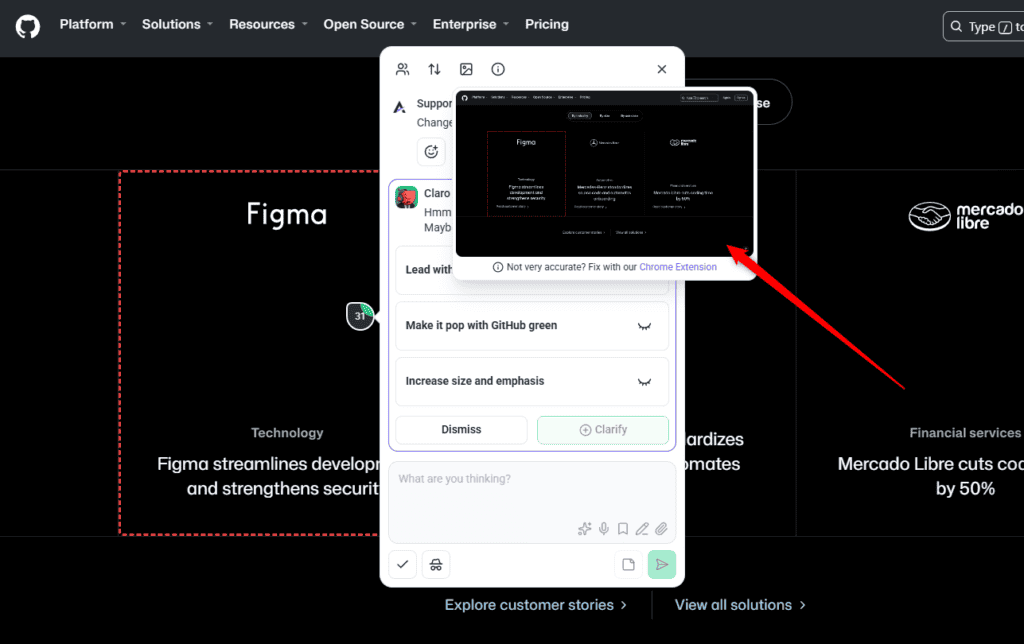Start voice input with microphone icon
The image size is (1024, 644).
(x=604, y=528)
